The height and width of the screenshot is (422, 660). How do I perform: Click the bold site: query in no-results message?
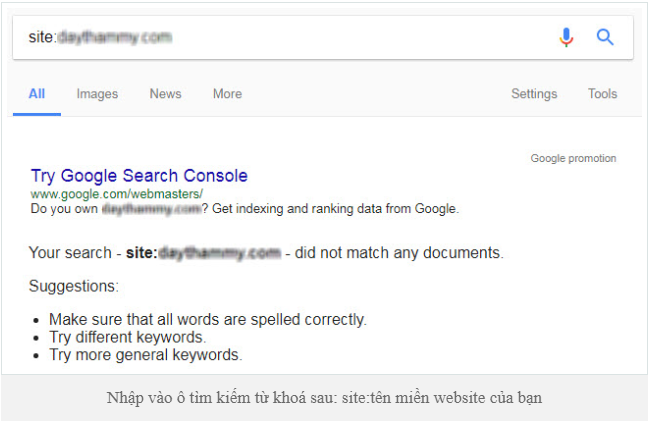203,253
